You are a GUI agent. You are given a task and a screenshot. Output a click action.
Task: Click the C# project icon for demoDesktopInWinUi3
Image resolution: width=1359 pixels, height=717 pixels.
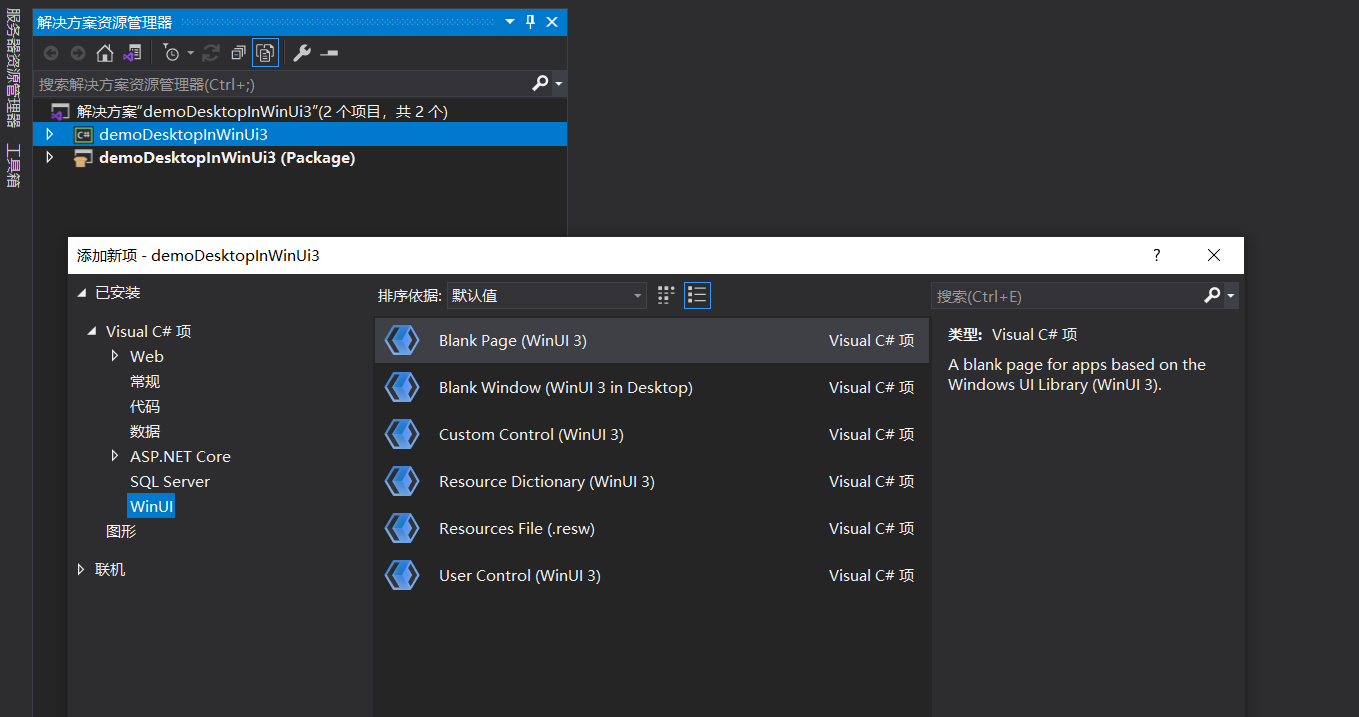coord(83,134)
